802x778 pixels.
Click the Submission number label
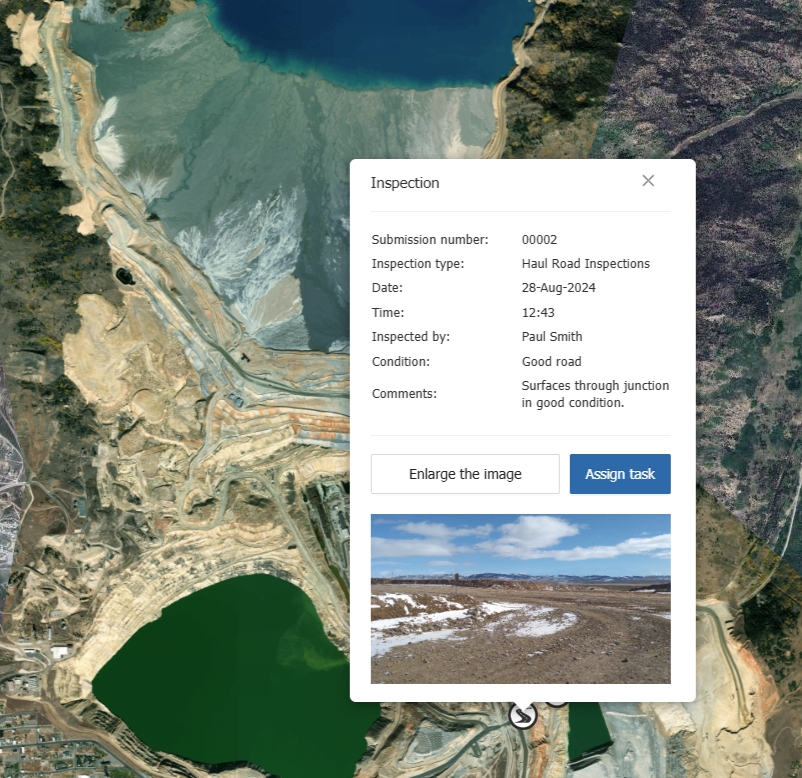430,239
